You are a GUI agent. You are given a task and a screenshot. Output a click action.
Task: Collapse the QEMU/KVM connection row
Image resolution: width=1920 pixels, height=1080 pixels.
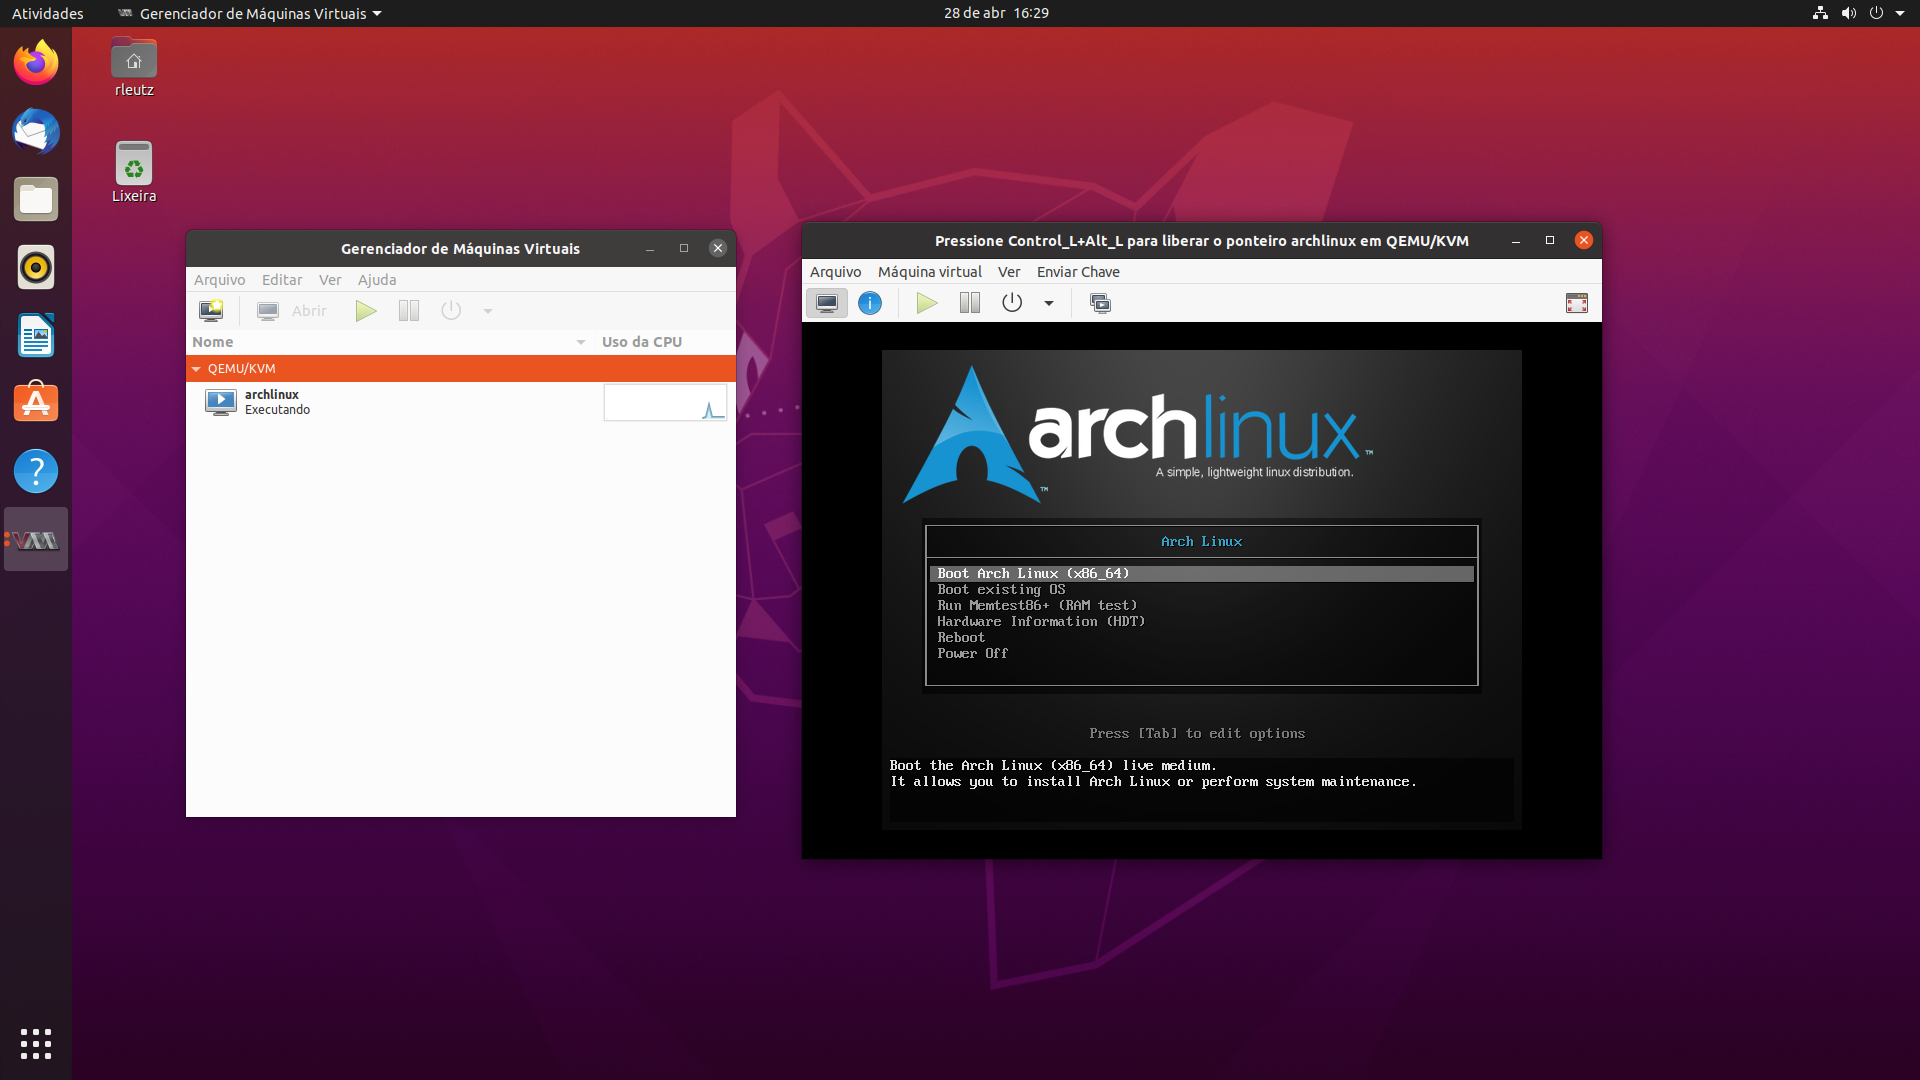(196, 369)
